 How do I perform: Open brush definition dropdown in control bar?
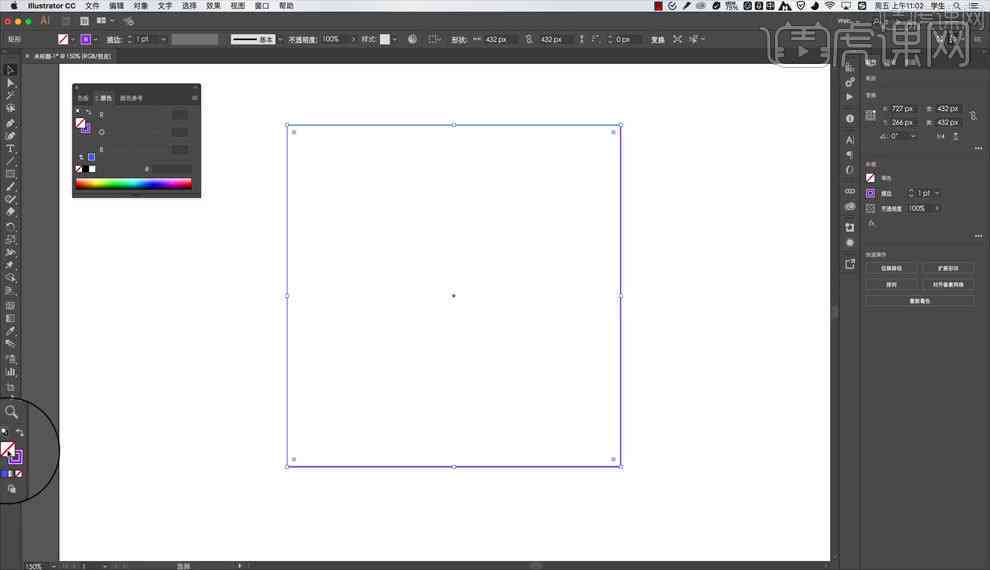(280, 39)
